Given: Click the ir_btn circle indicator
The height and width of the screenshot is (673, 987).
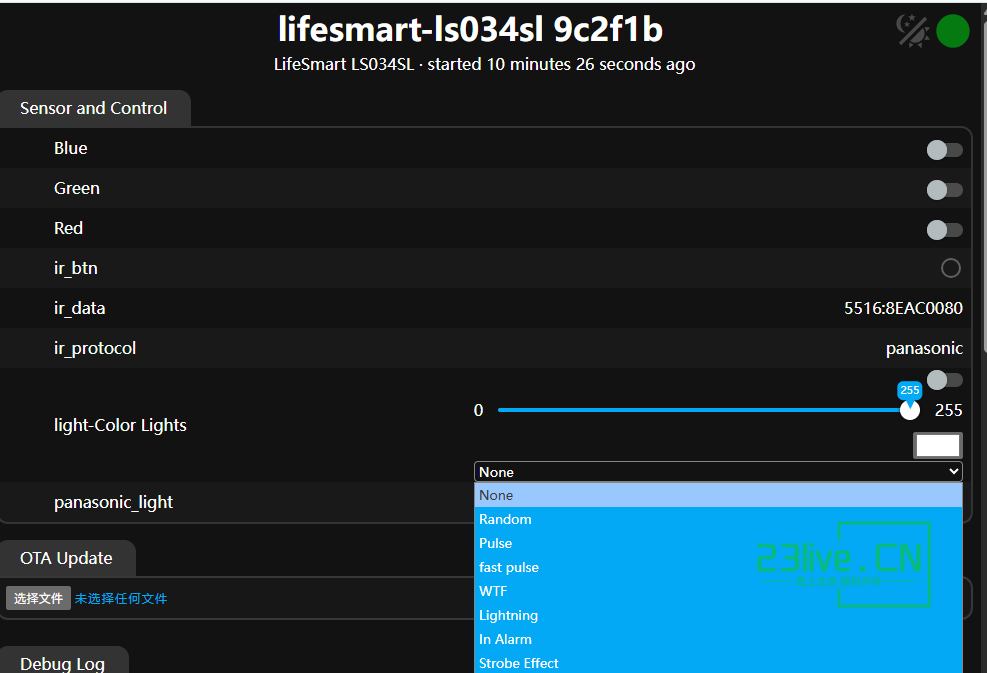Looking at the screenshot, I should coord(950,268).
